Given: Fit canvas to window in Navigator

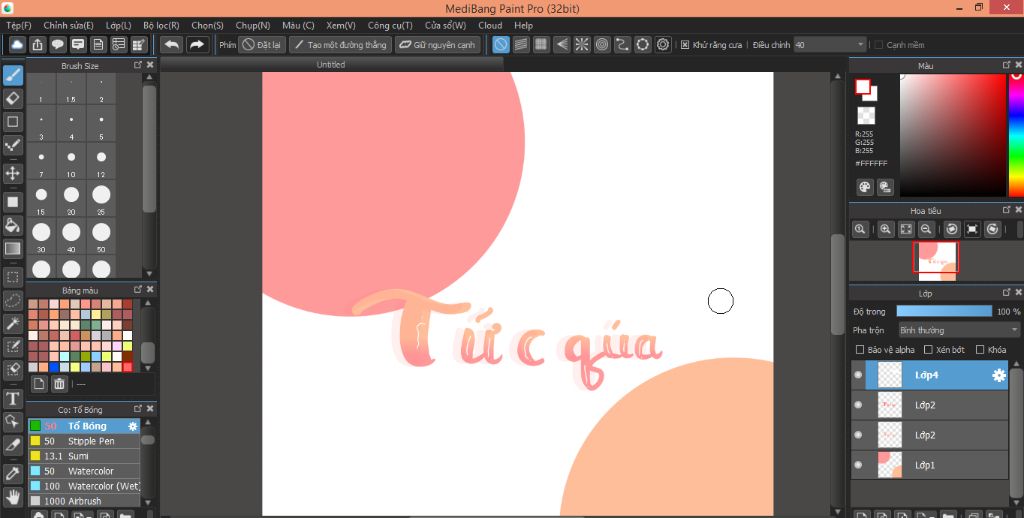Looking at the screenshot, I should point(906,229).
